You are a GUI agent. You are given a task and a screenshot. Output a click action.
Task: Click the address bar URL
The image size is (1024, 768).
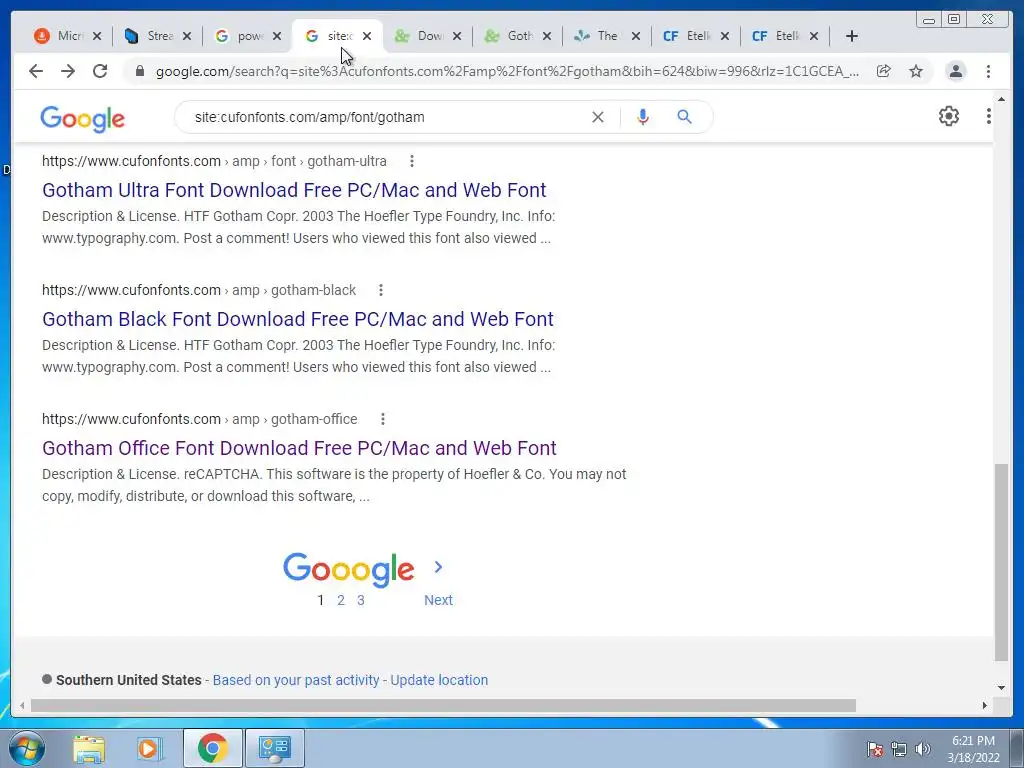(x=507, y=71)
